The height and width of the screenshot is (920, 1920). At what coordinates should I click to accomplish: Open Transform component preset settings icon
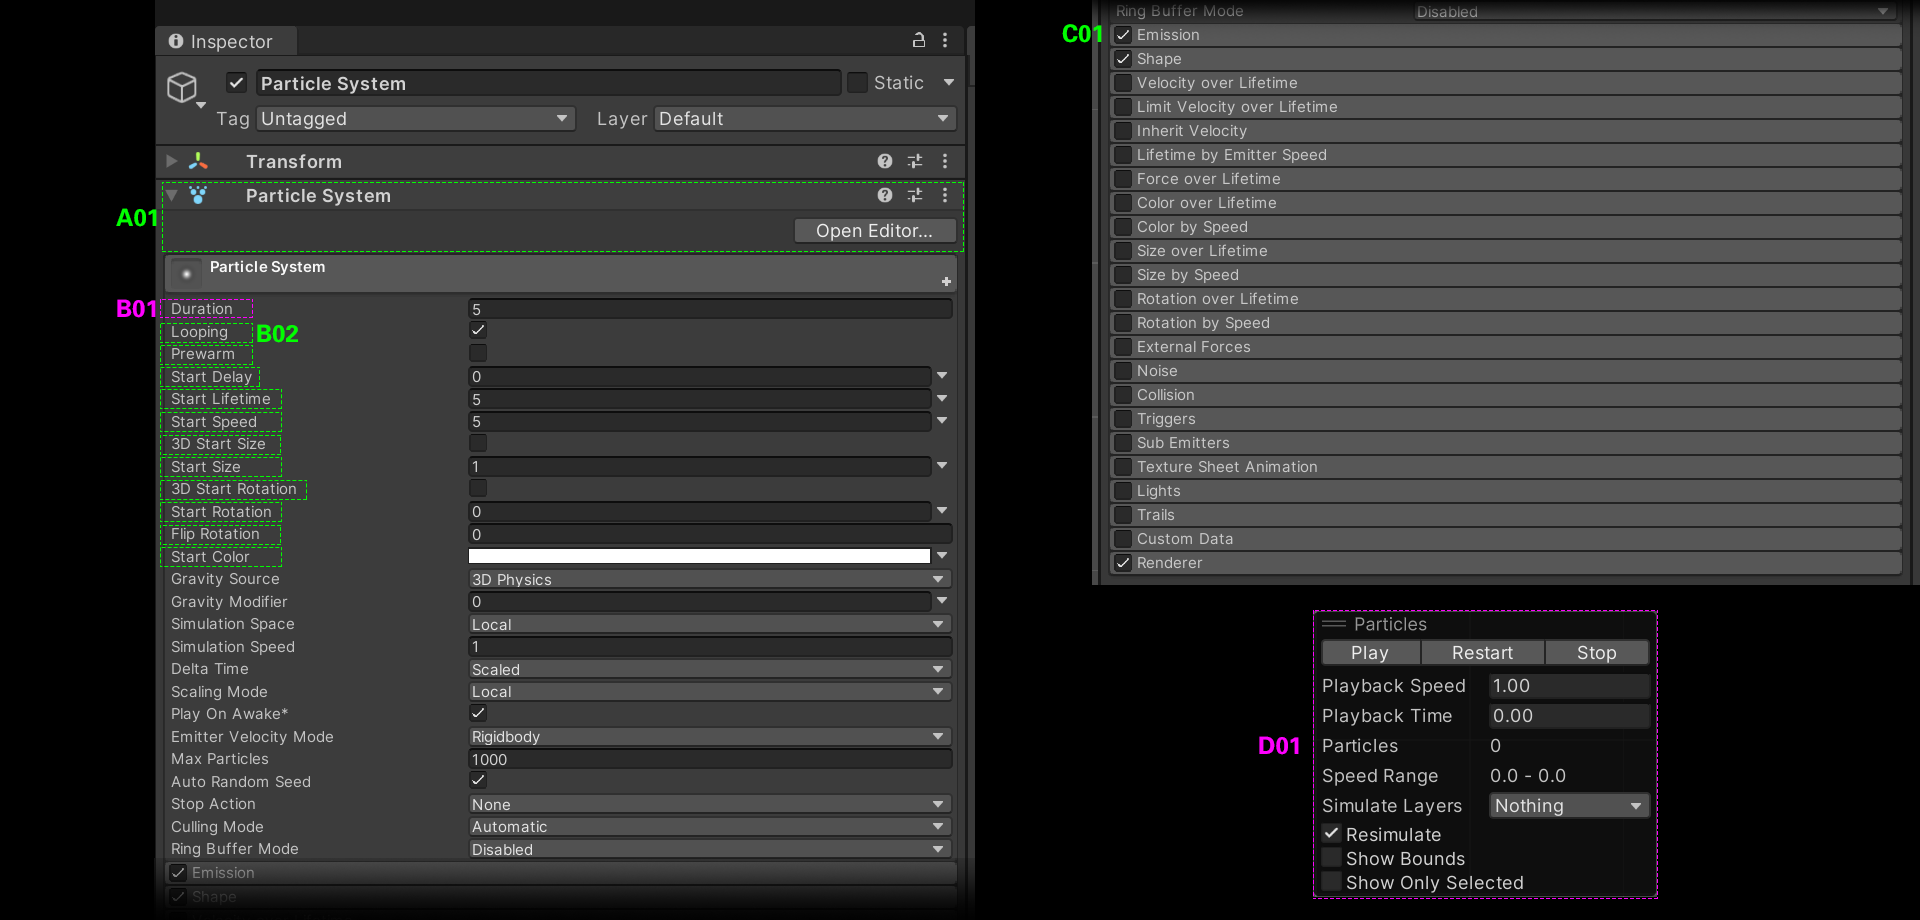click(x=915, y=161)
